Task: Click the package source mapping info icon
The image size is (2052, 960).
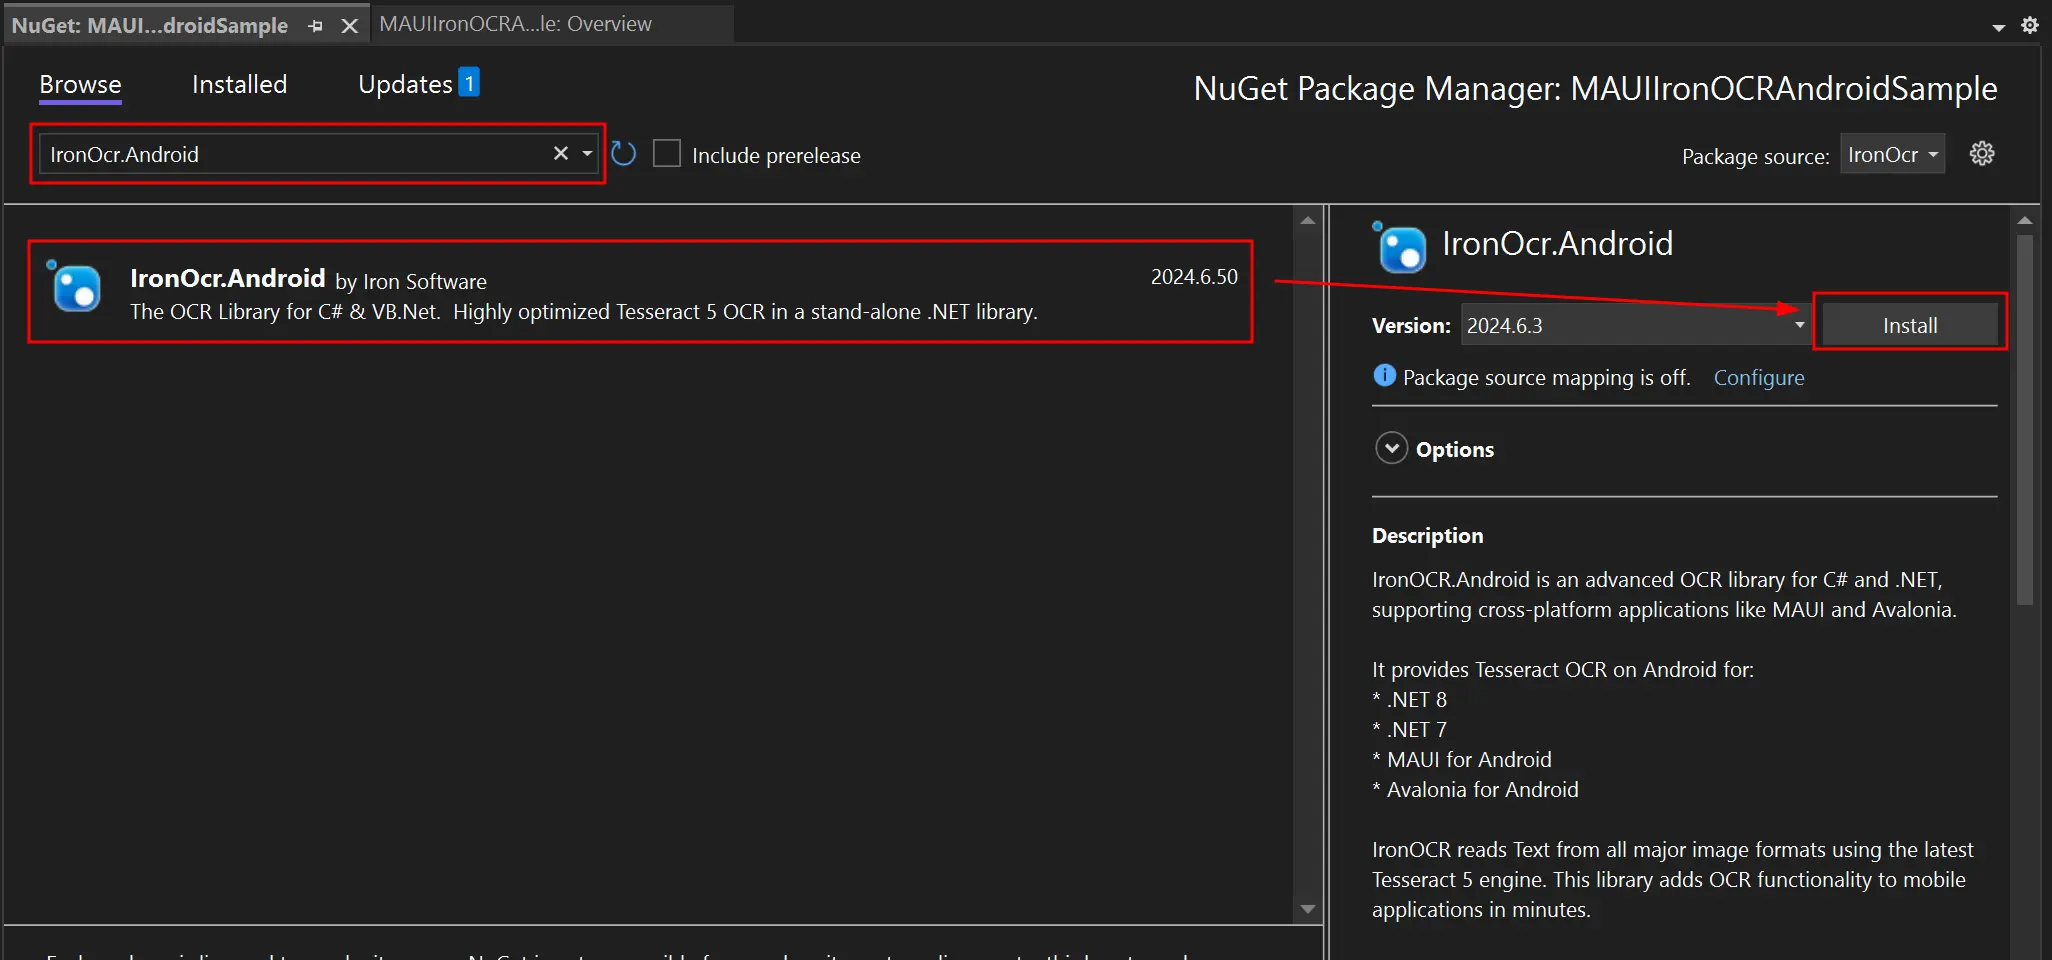Action: [1384, 376]
